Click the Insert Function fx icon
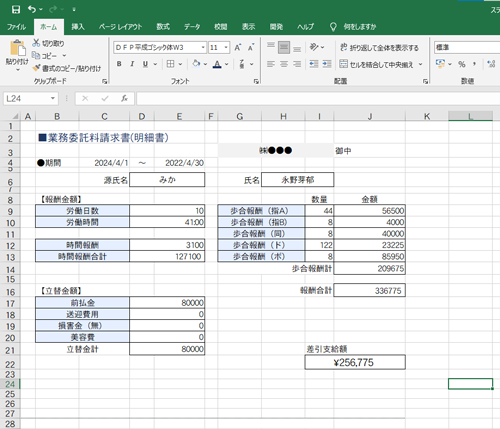 (x=124, y=98)
